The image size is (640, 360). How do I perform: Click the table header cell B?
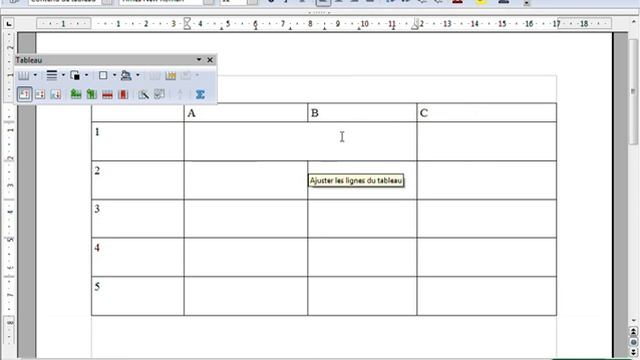tap(362, 113)
